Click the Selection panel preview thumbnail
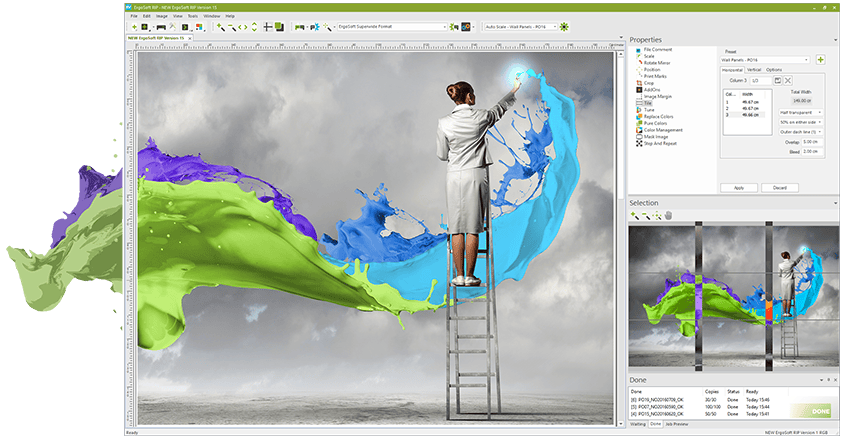This screenshot has width=850, height=440. 733,297
